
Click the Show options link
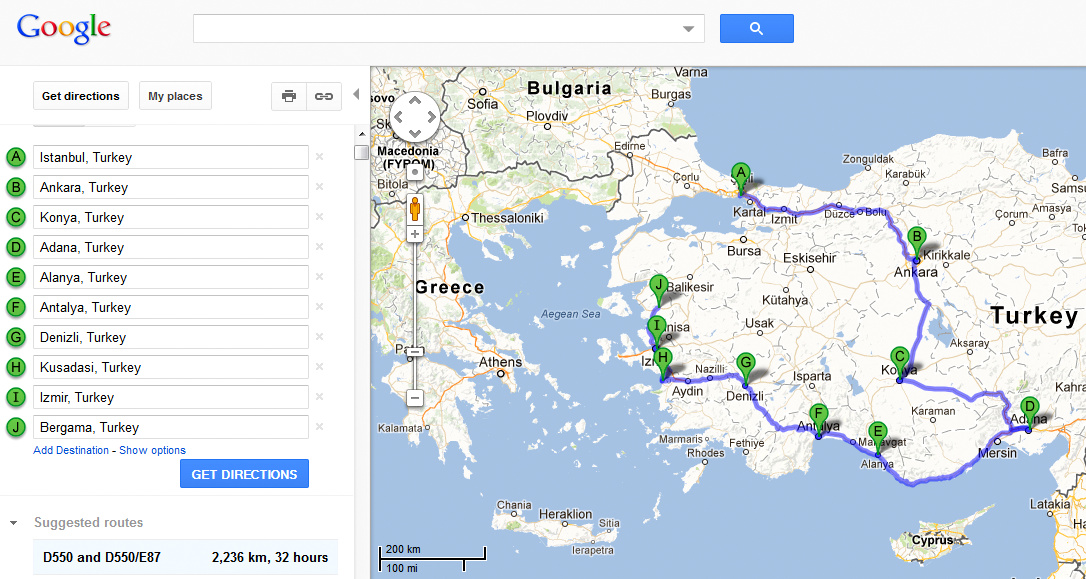pyautogui.click(x=152, y=450)
